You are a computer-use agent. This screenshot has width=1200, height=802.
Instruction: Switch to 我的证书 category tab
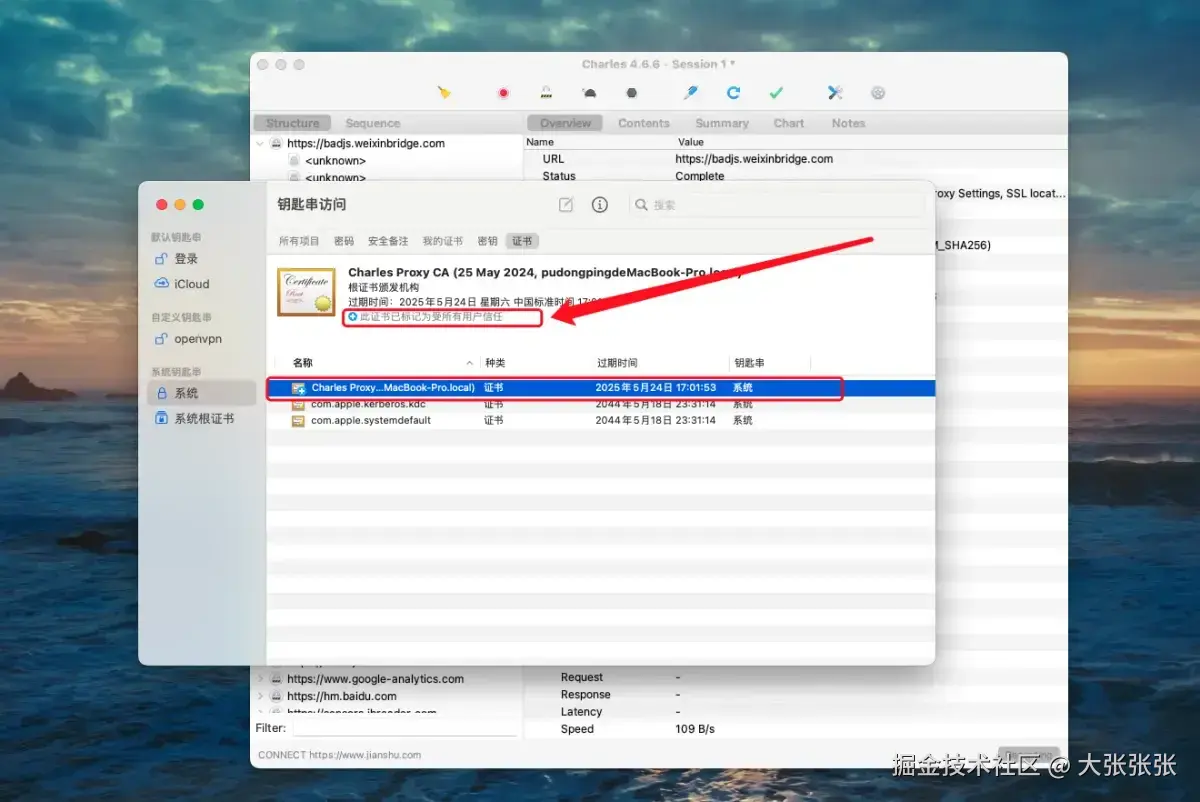(442, 241)
